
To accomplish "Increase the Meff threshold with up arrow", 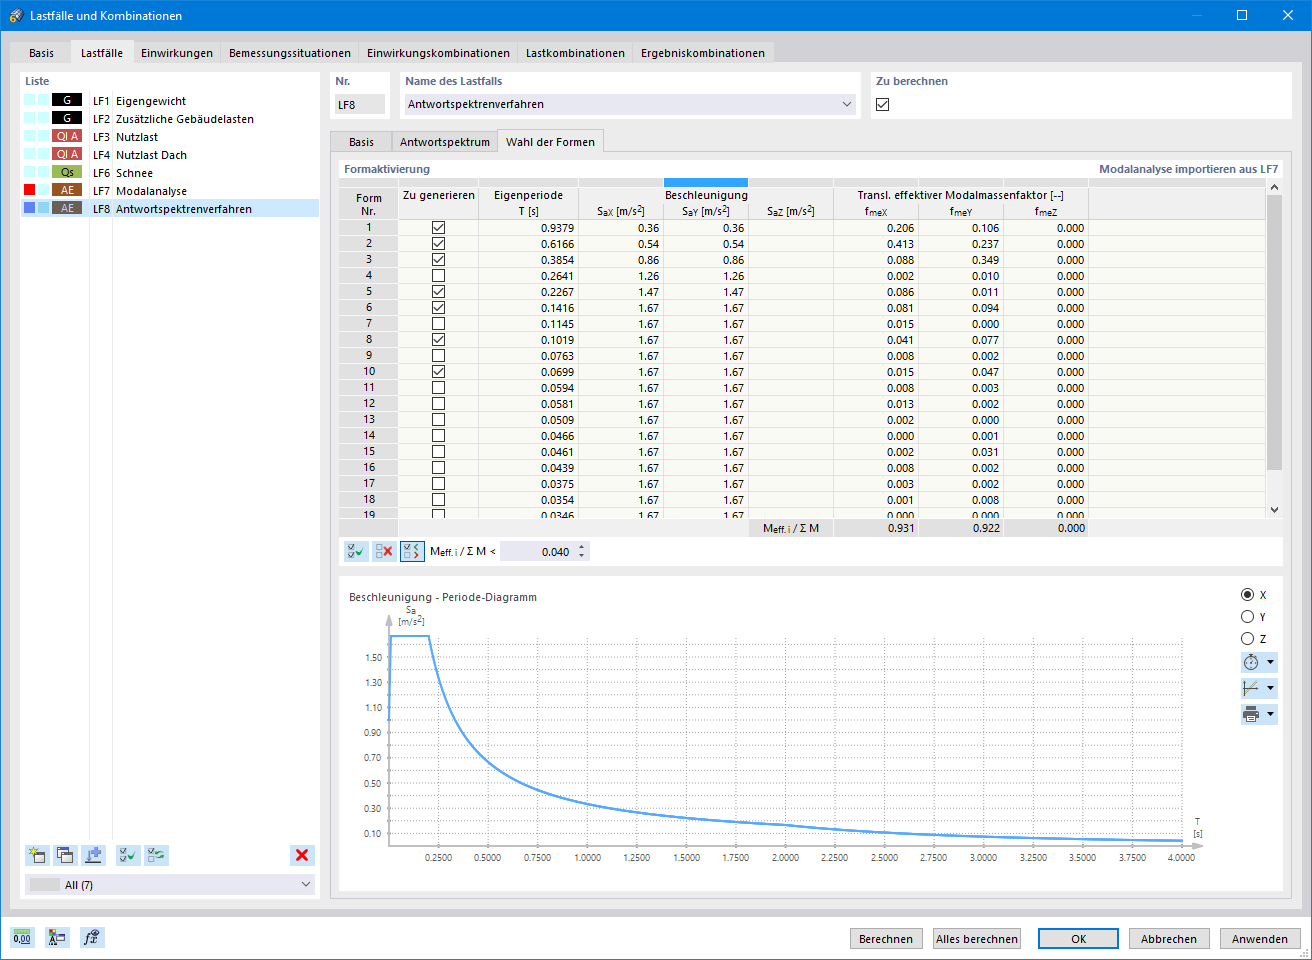I will [x=582, y=547].
